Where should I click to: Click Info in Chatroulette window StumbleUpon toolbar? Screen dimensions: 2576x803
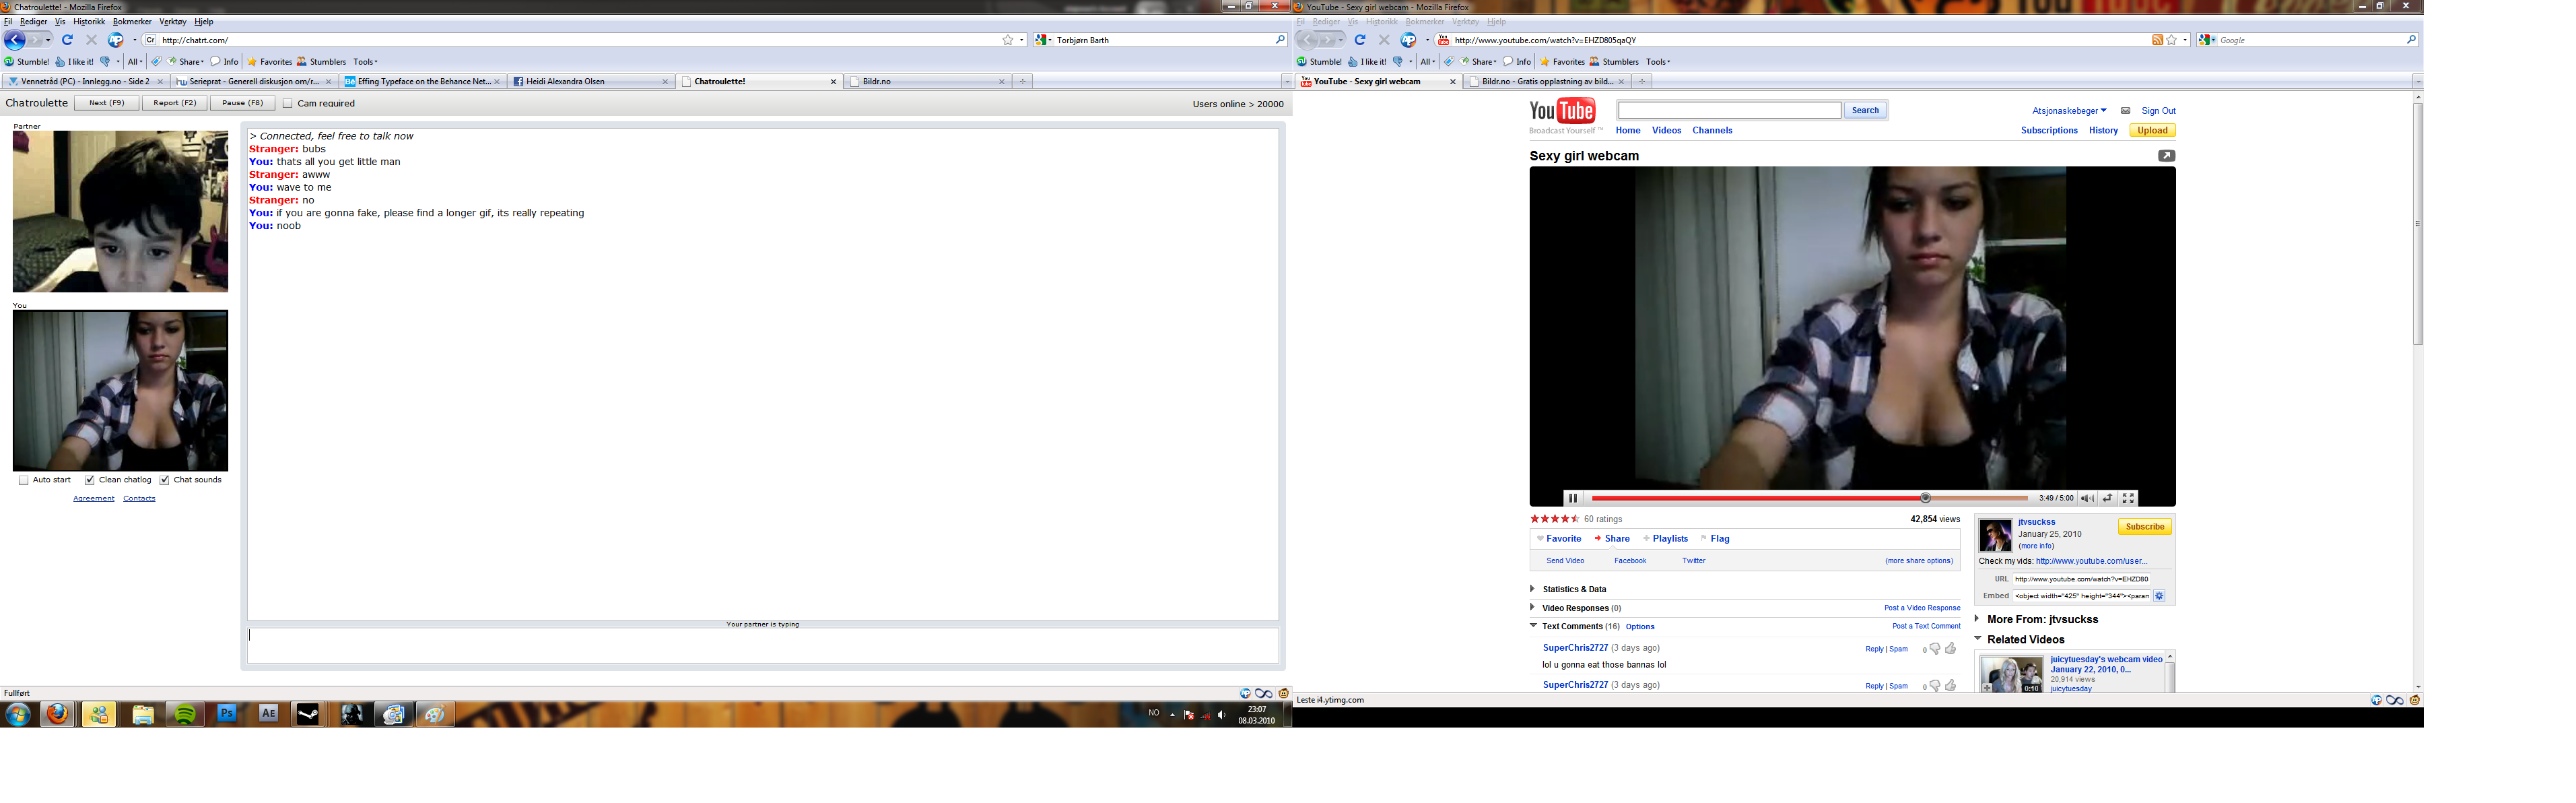tap(224, 62)
